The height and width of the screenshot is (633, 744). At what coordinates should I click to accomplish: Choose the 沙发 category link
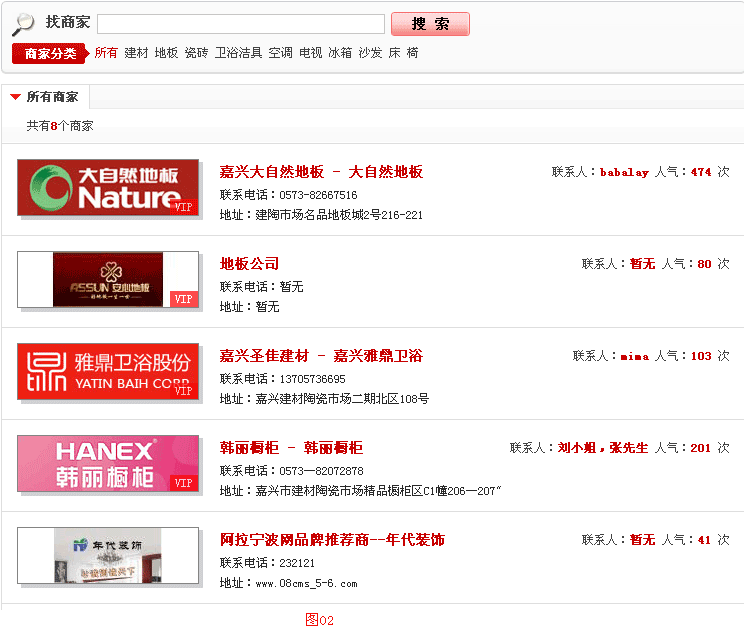coord(370,53)
